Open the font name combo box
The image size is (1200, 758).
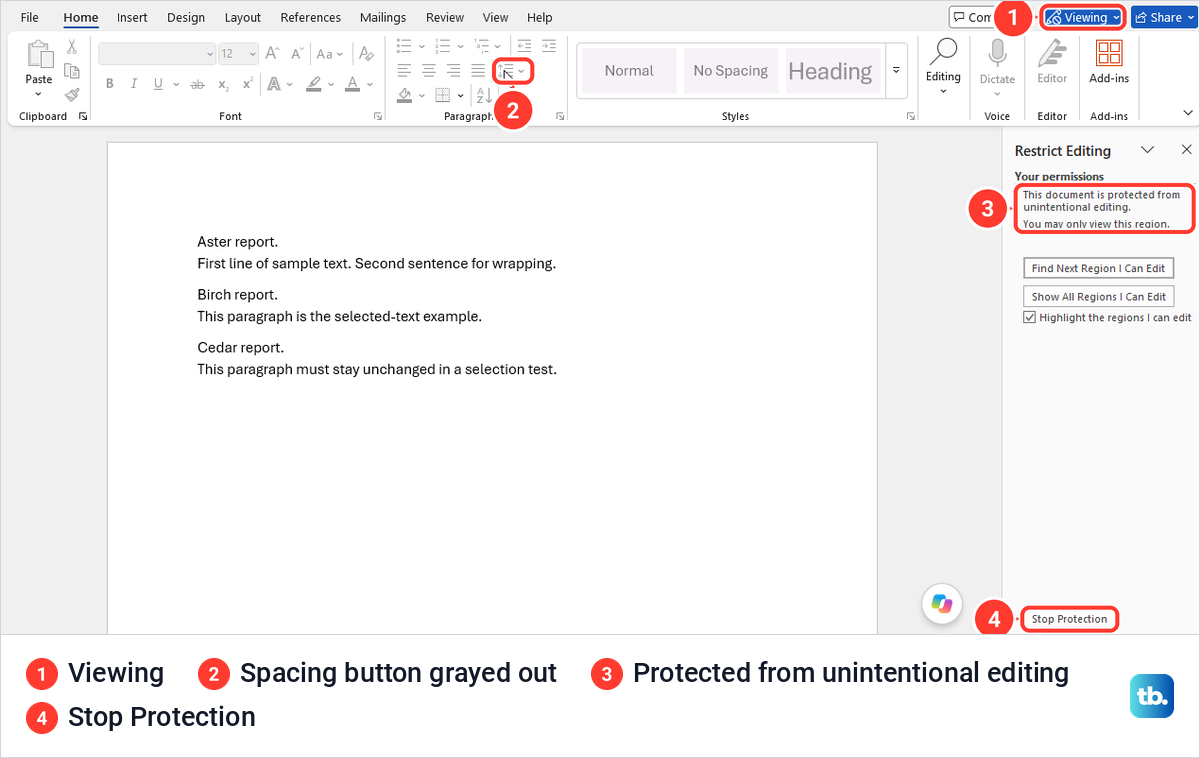pyautogui.click(x=157, y=54)
